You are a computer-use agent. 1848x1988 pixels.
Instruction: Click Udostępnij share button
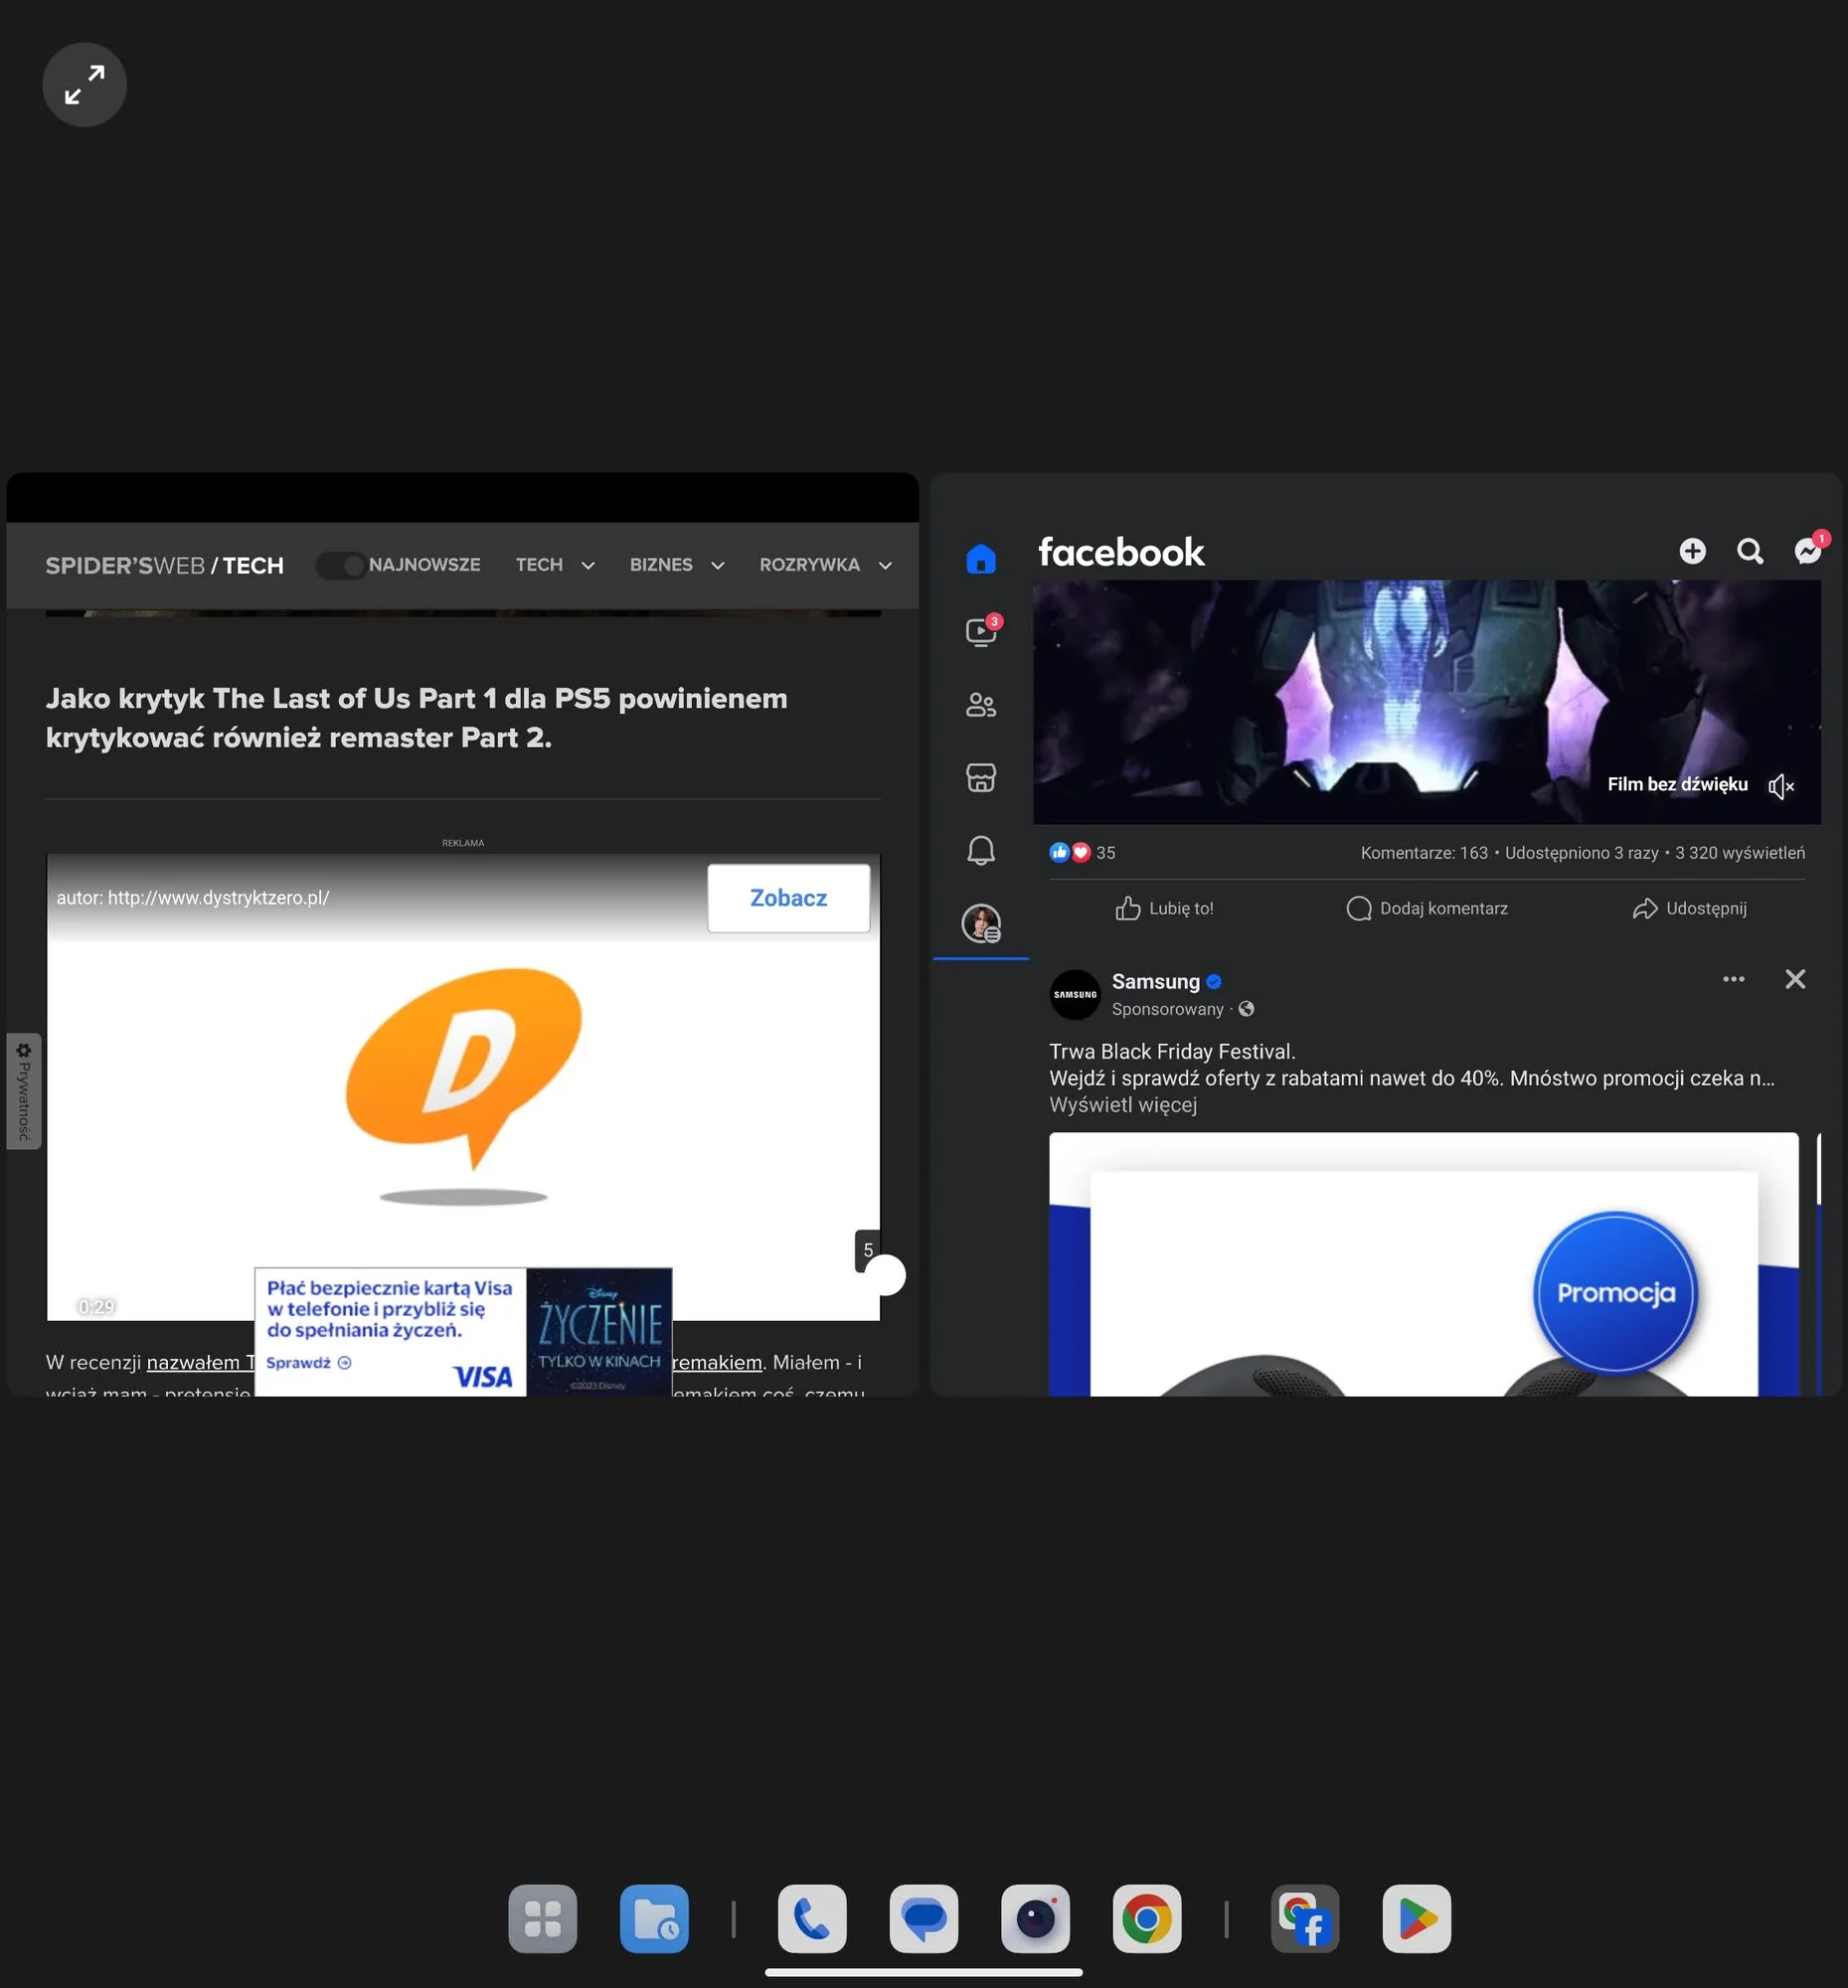1689,908
